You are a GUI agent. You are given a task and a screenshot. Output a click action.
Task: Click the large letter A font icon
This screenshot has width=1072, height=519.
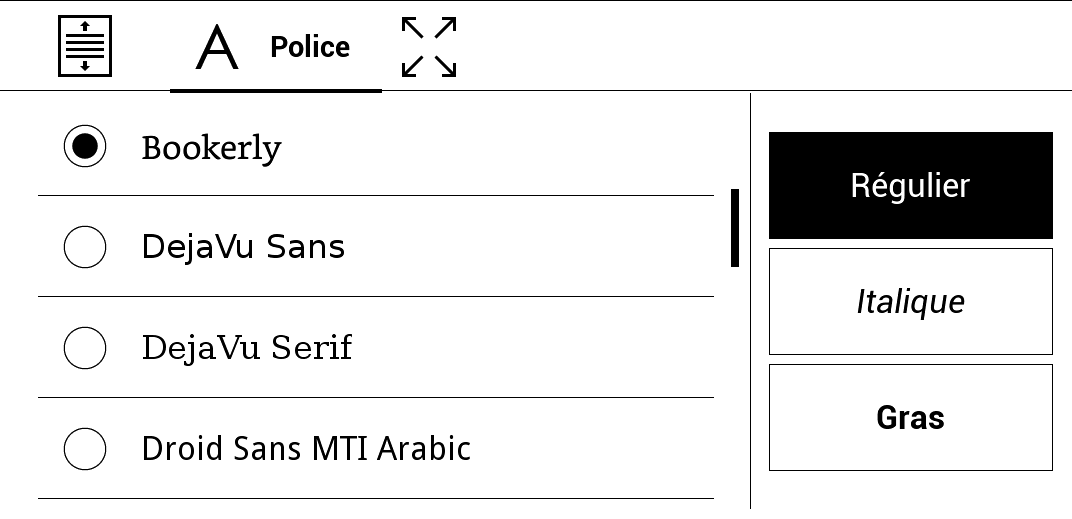pyautogui.click(x=217, y=47)
